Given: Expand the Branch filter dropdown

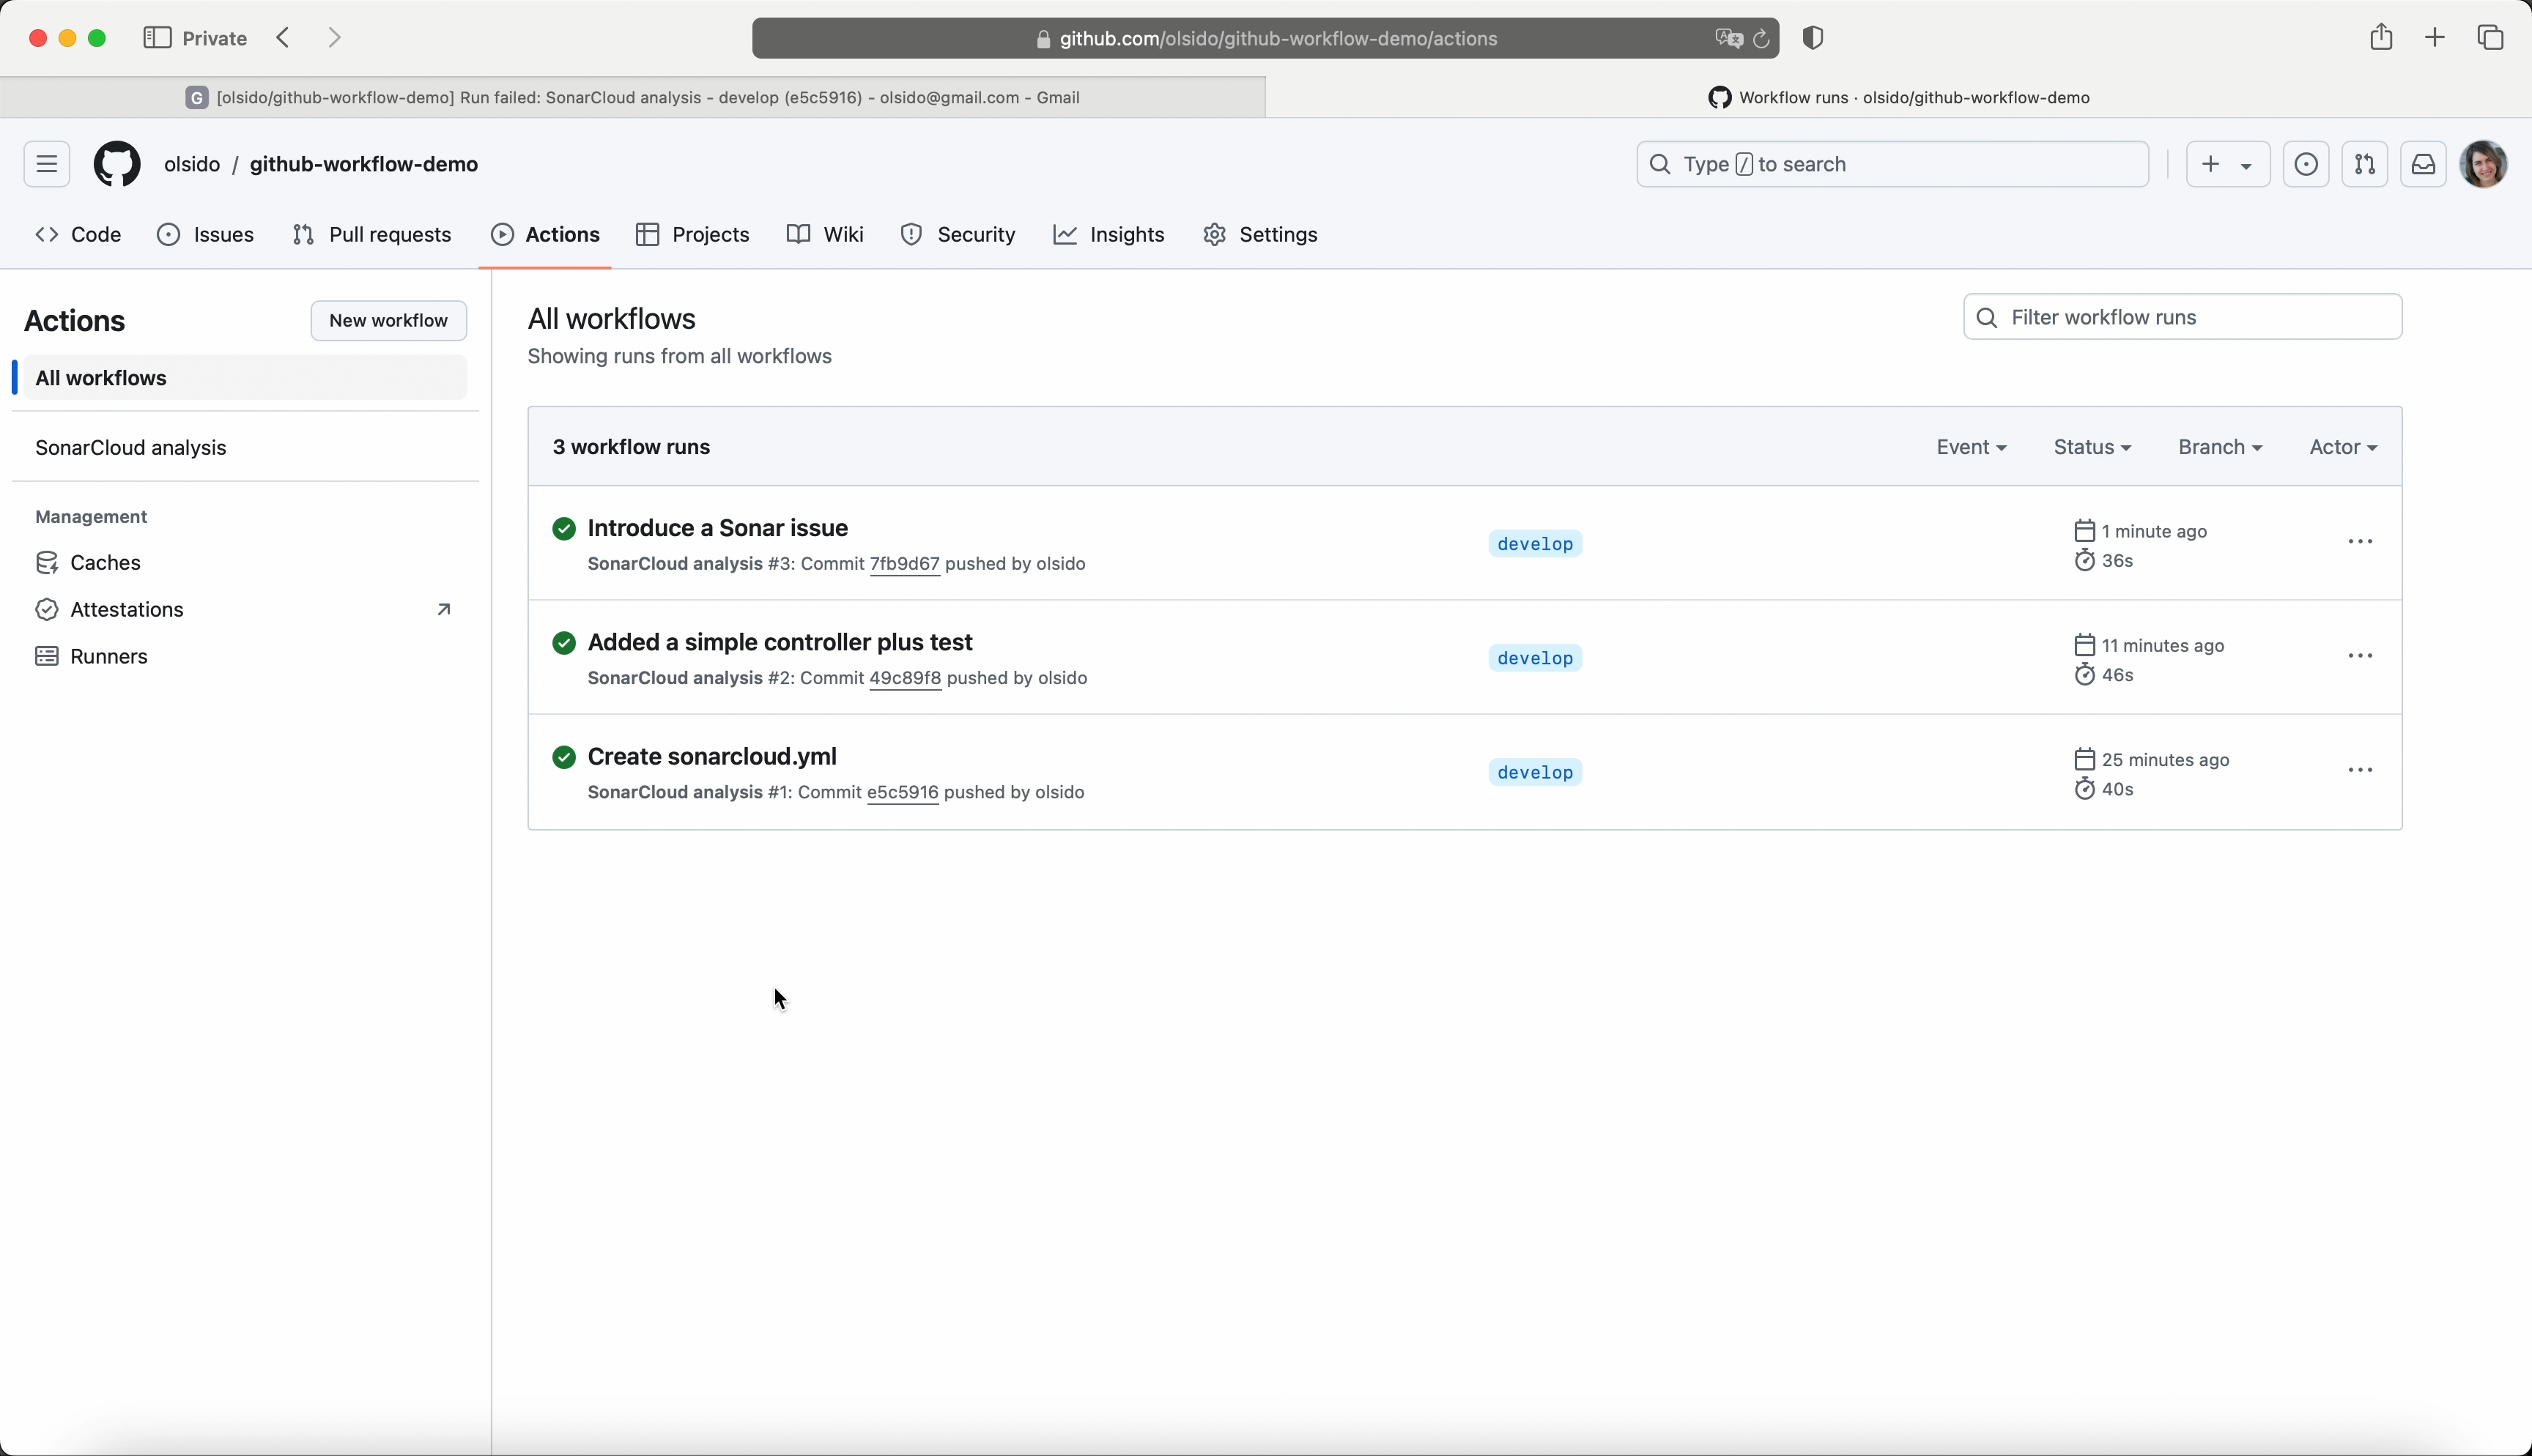Looking at the screenshot, I should pos(2220,447).
